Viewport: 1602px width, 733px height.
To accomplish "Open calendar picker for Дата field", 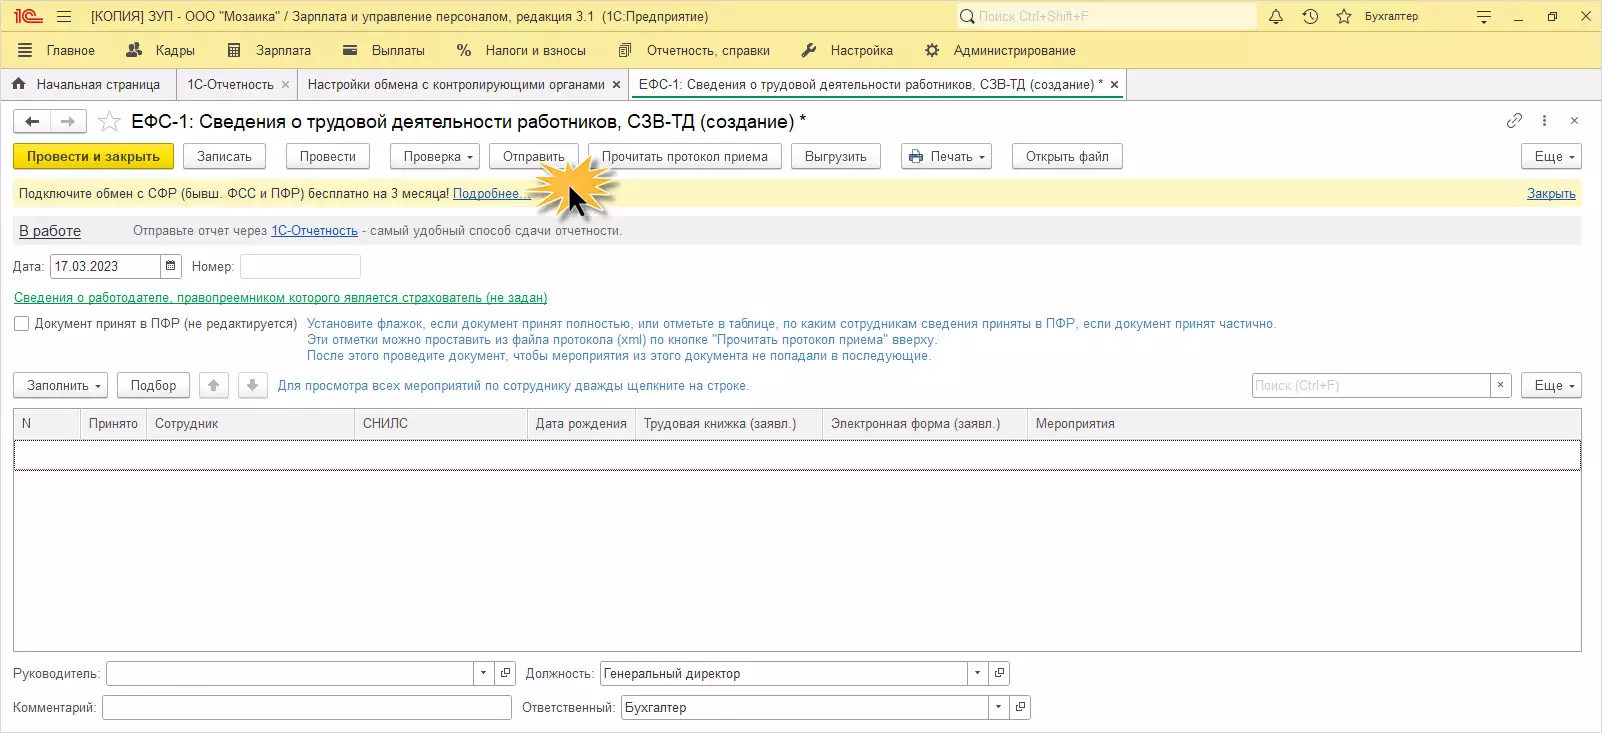I will coord(170,266).
